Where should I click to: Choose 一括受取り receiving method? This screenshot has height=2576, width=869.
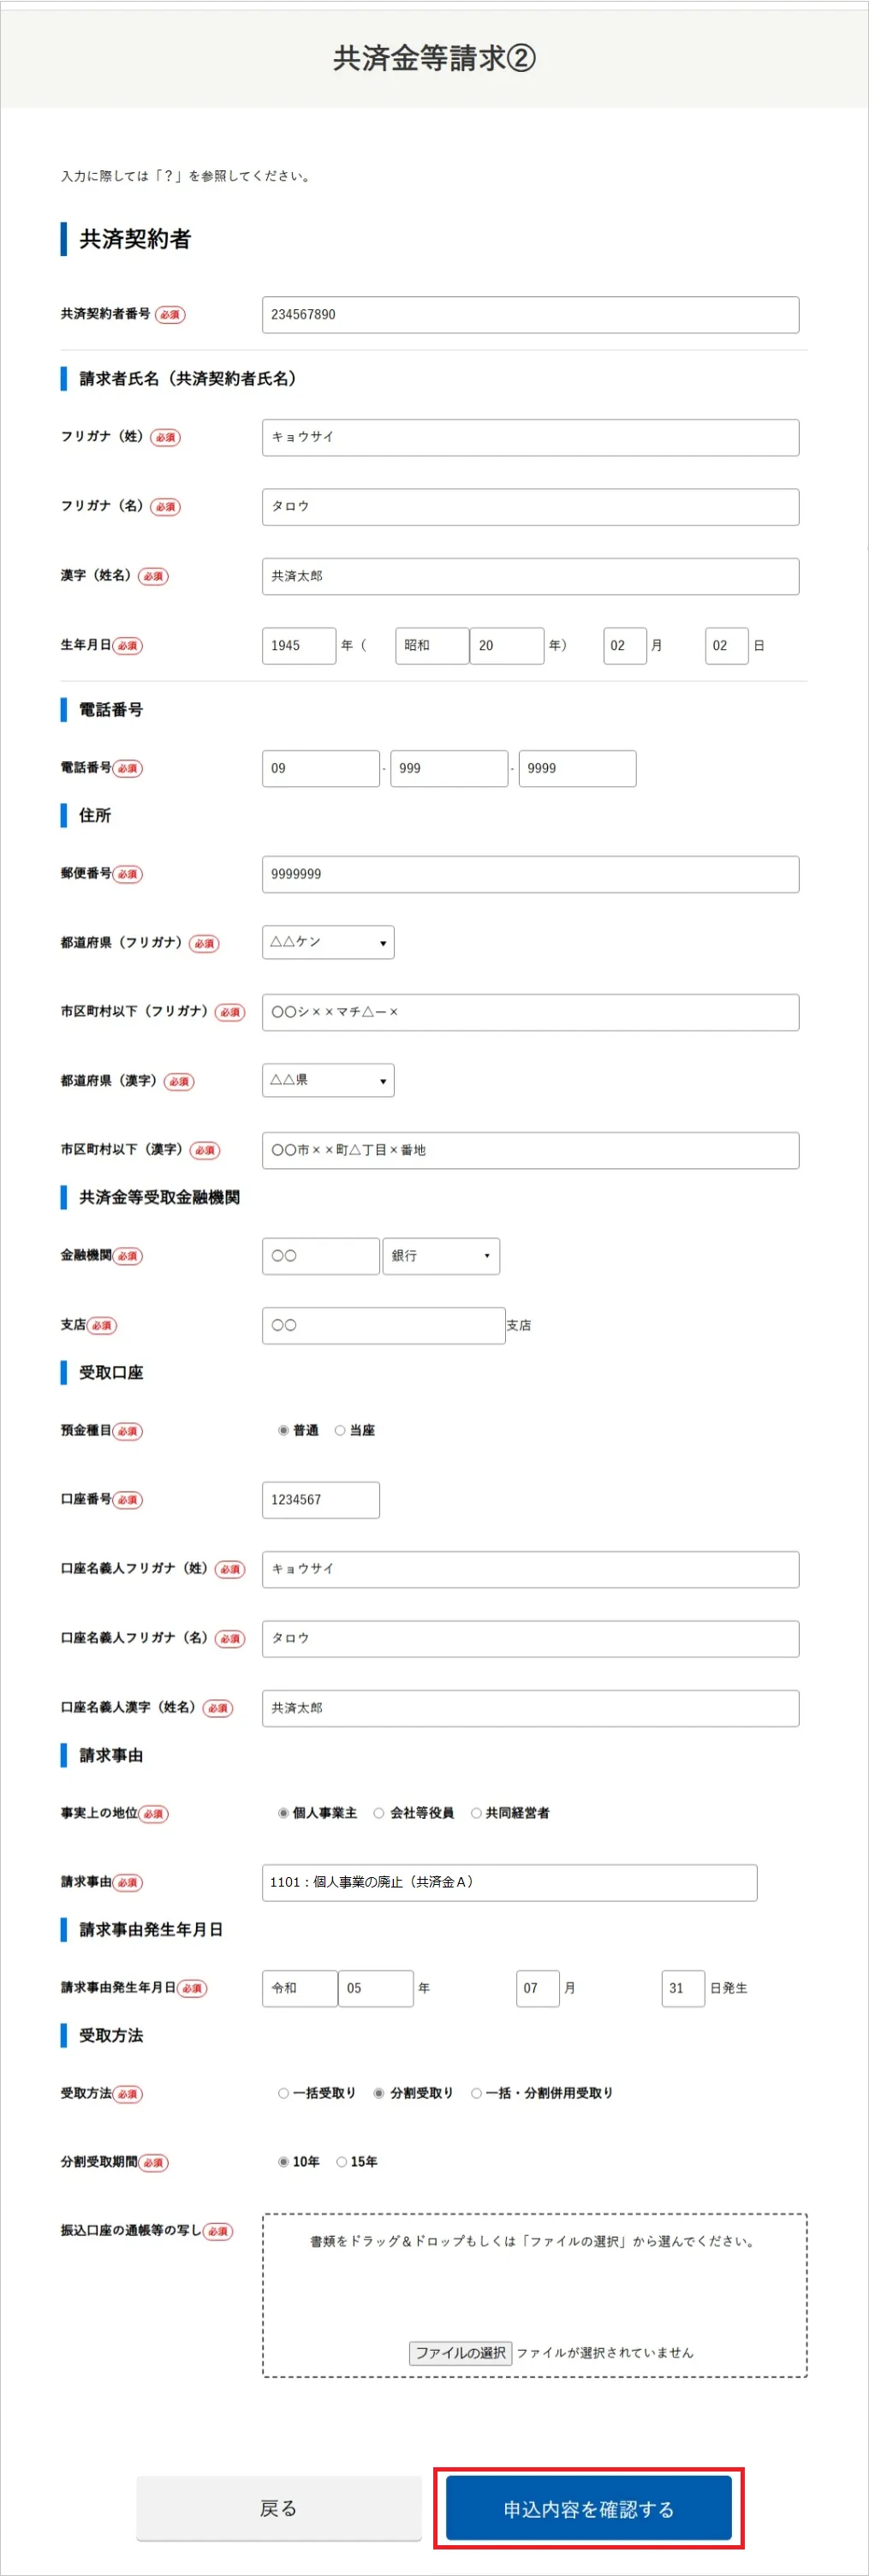click(x=283, y=2093)
